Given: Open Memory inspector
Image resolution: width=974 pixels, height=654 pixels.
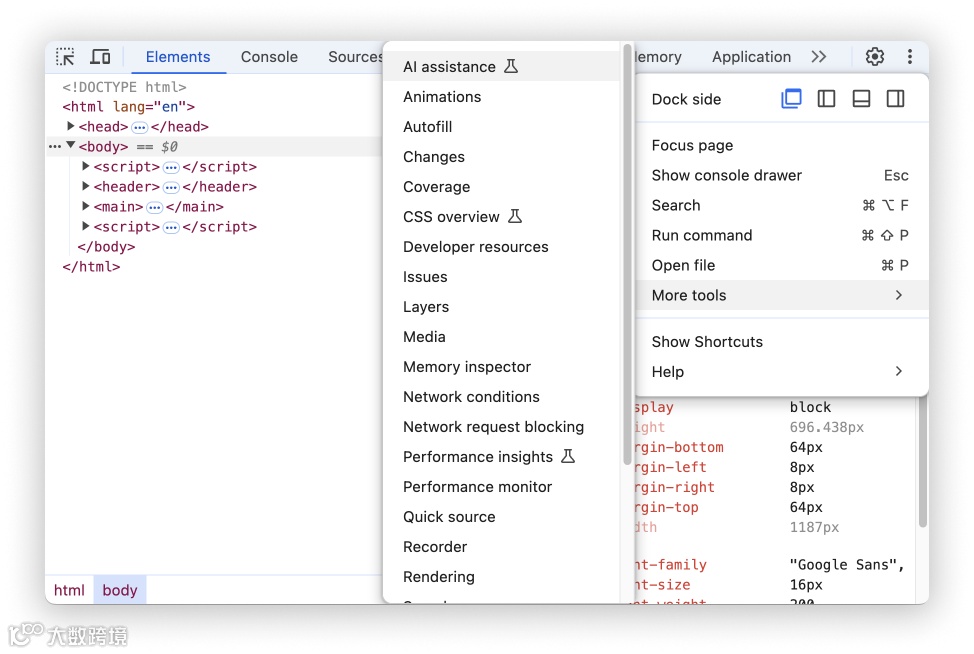Looking at the screenshot, I should 502,367.
